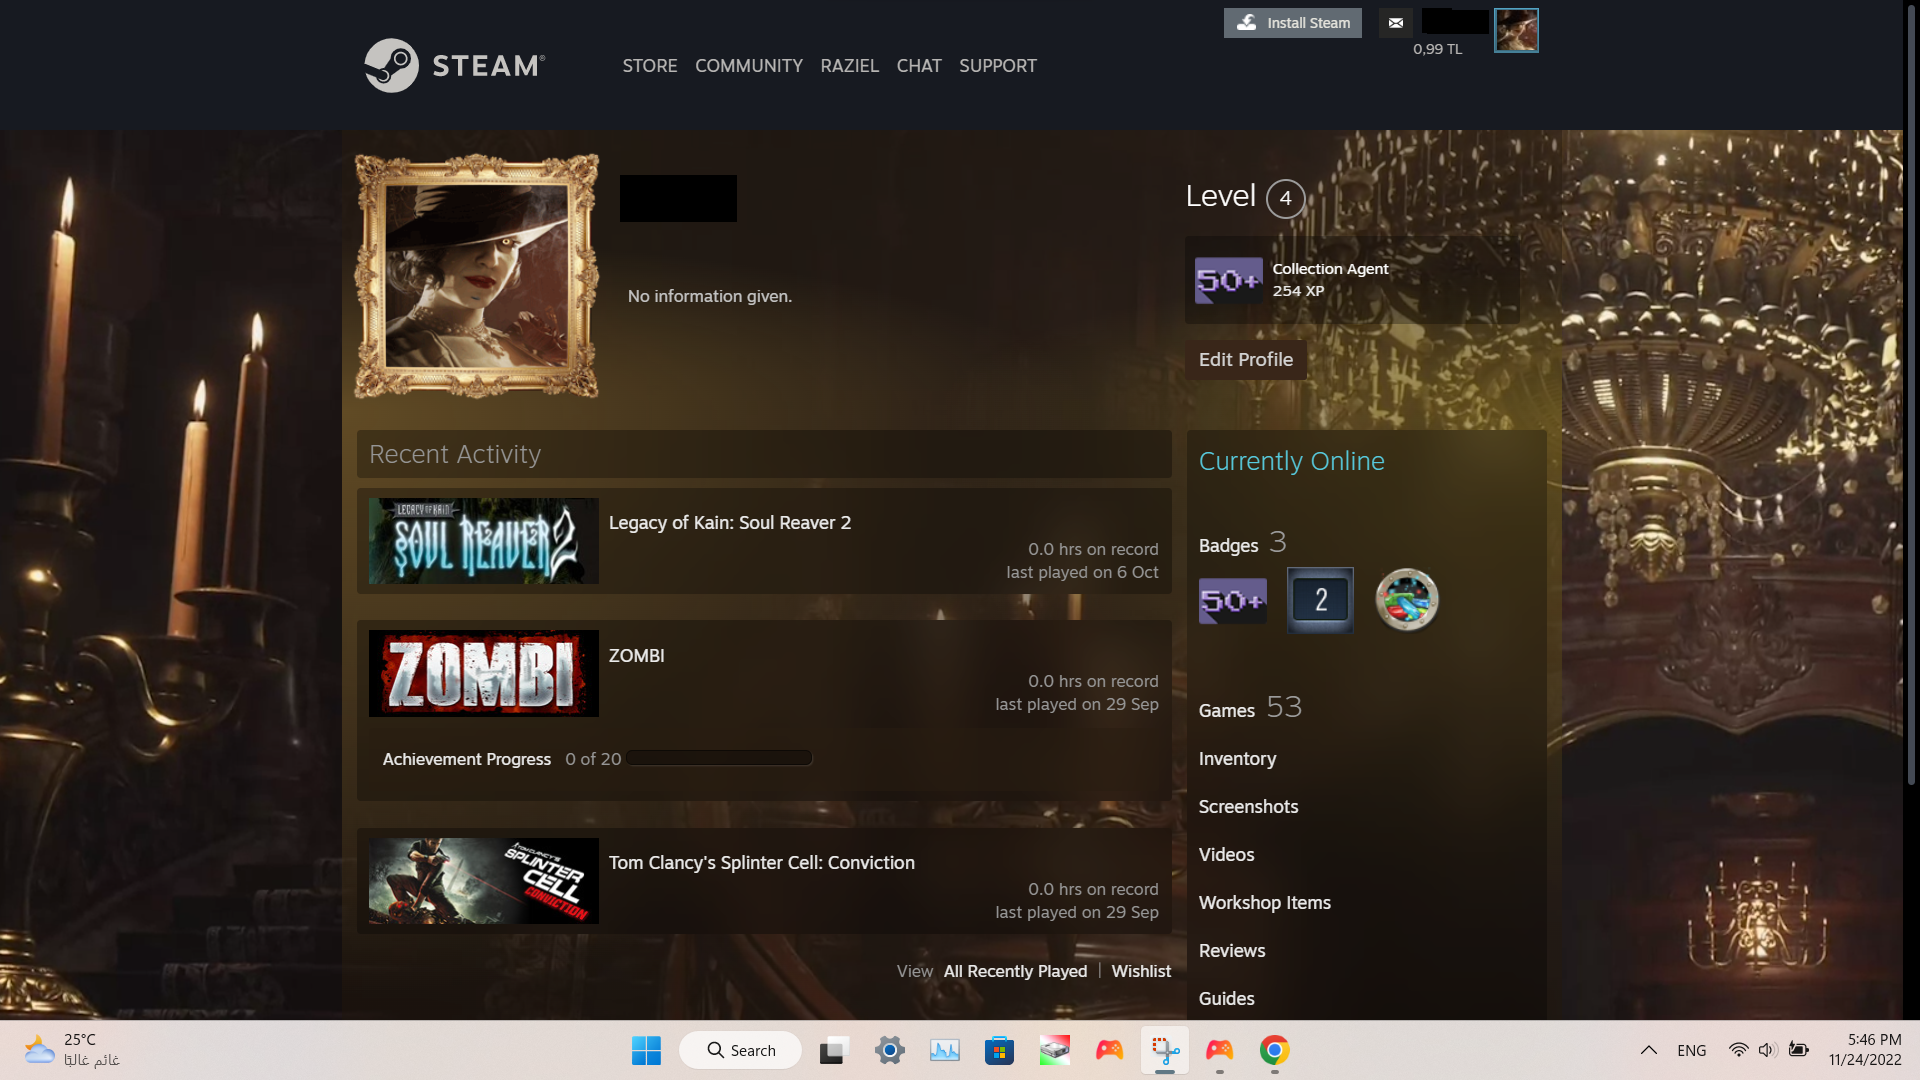
Task: Open the Reviews link
Action: point(1232,951)
